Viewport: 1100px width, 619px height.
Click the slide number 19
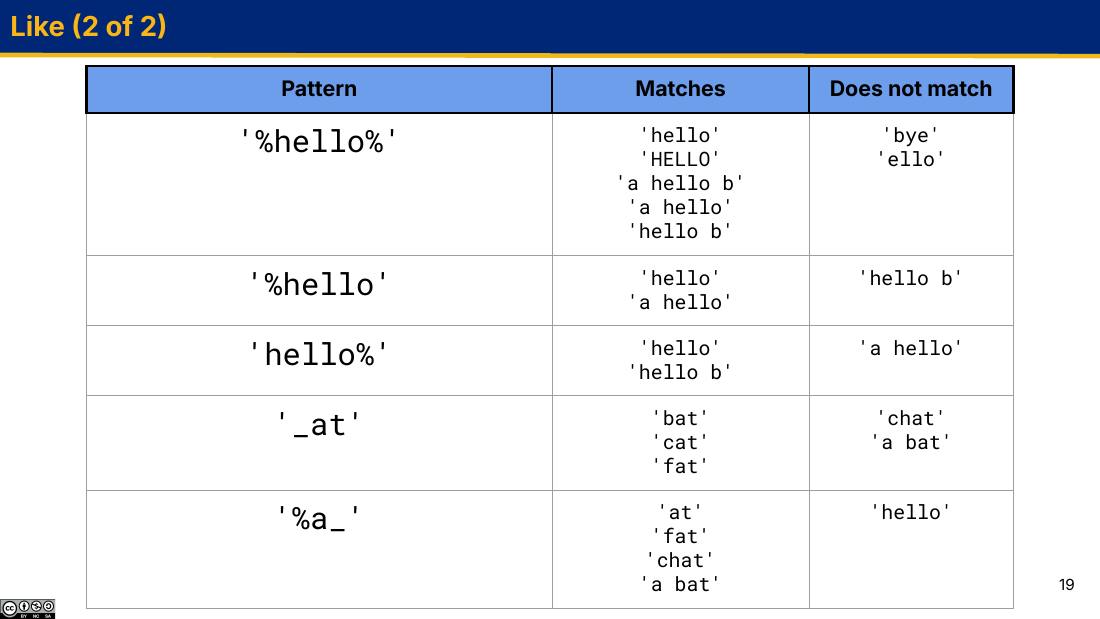pos(1066,585)
